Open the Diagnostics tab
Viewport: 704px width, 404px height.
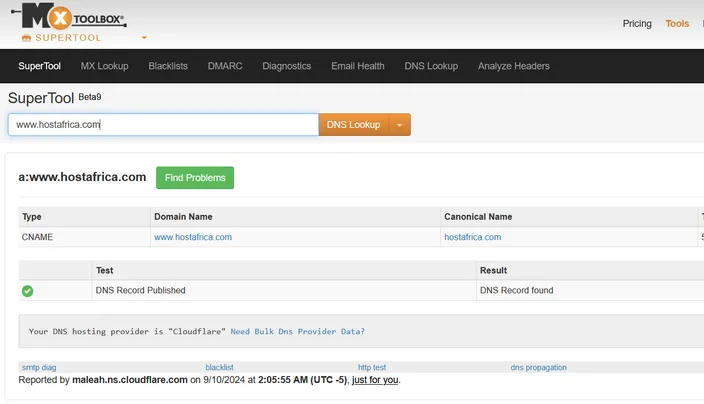(x=287, y=66)
